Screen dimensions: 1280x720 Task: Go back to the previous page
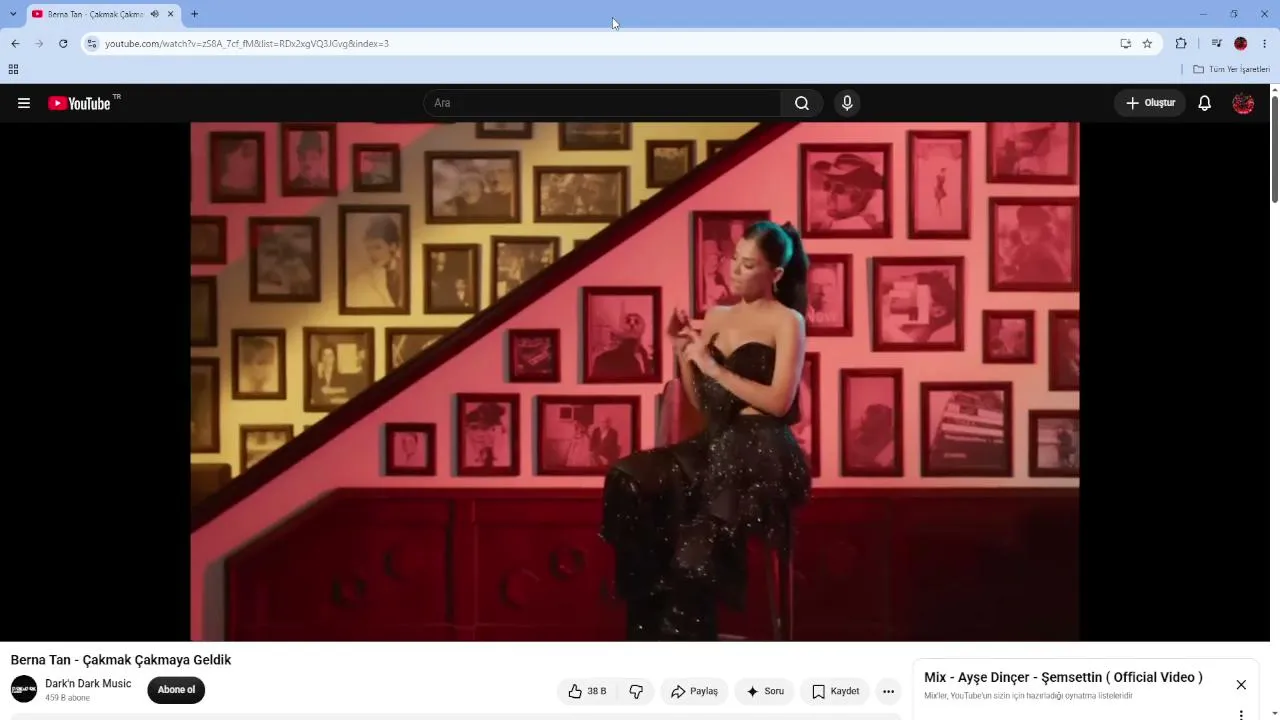[x=15, y=43]
